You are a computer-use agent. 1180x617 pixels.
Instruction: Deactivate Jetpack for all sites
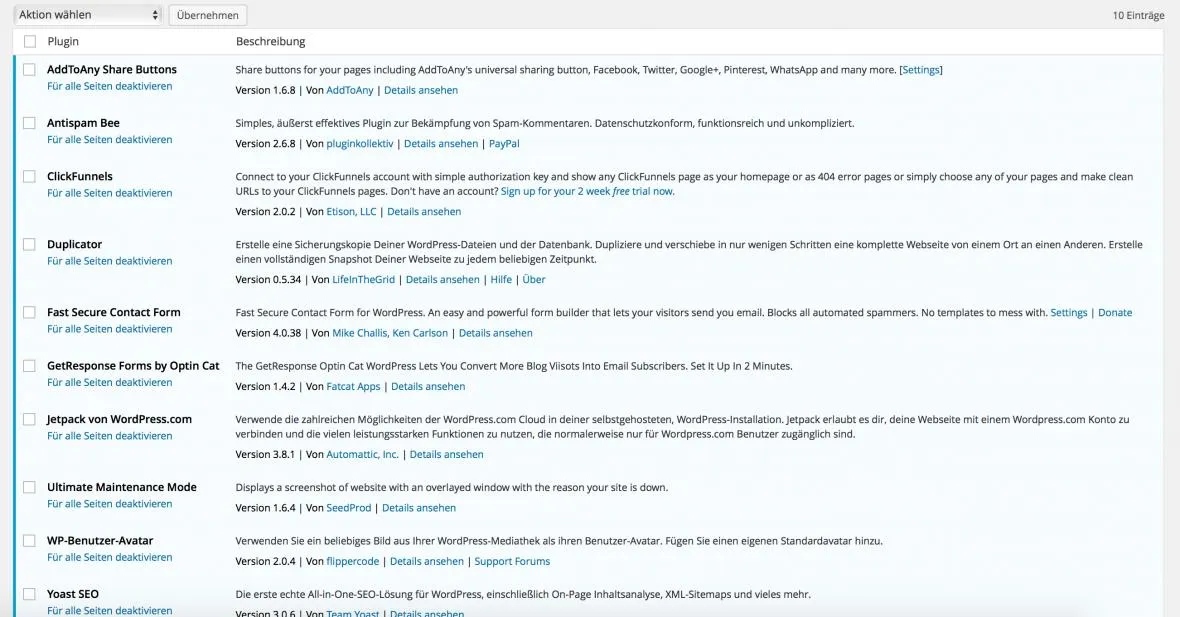click(x=110, y=436)
